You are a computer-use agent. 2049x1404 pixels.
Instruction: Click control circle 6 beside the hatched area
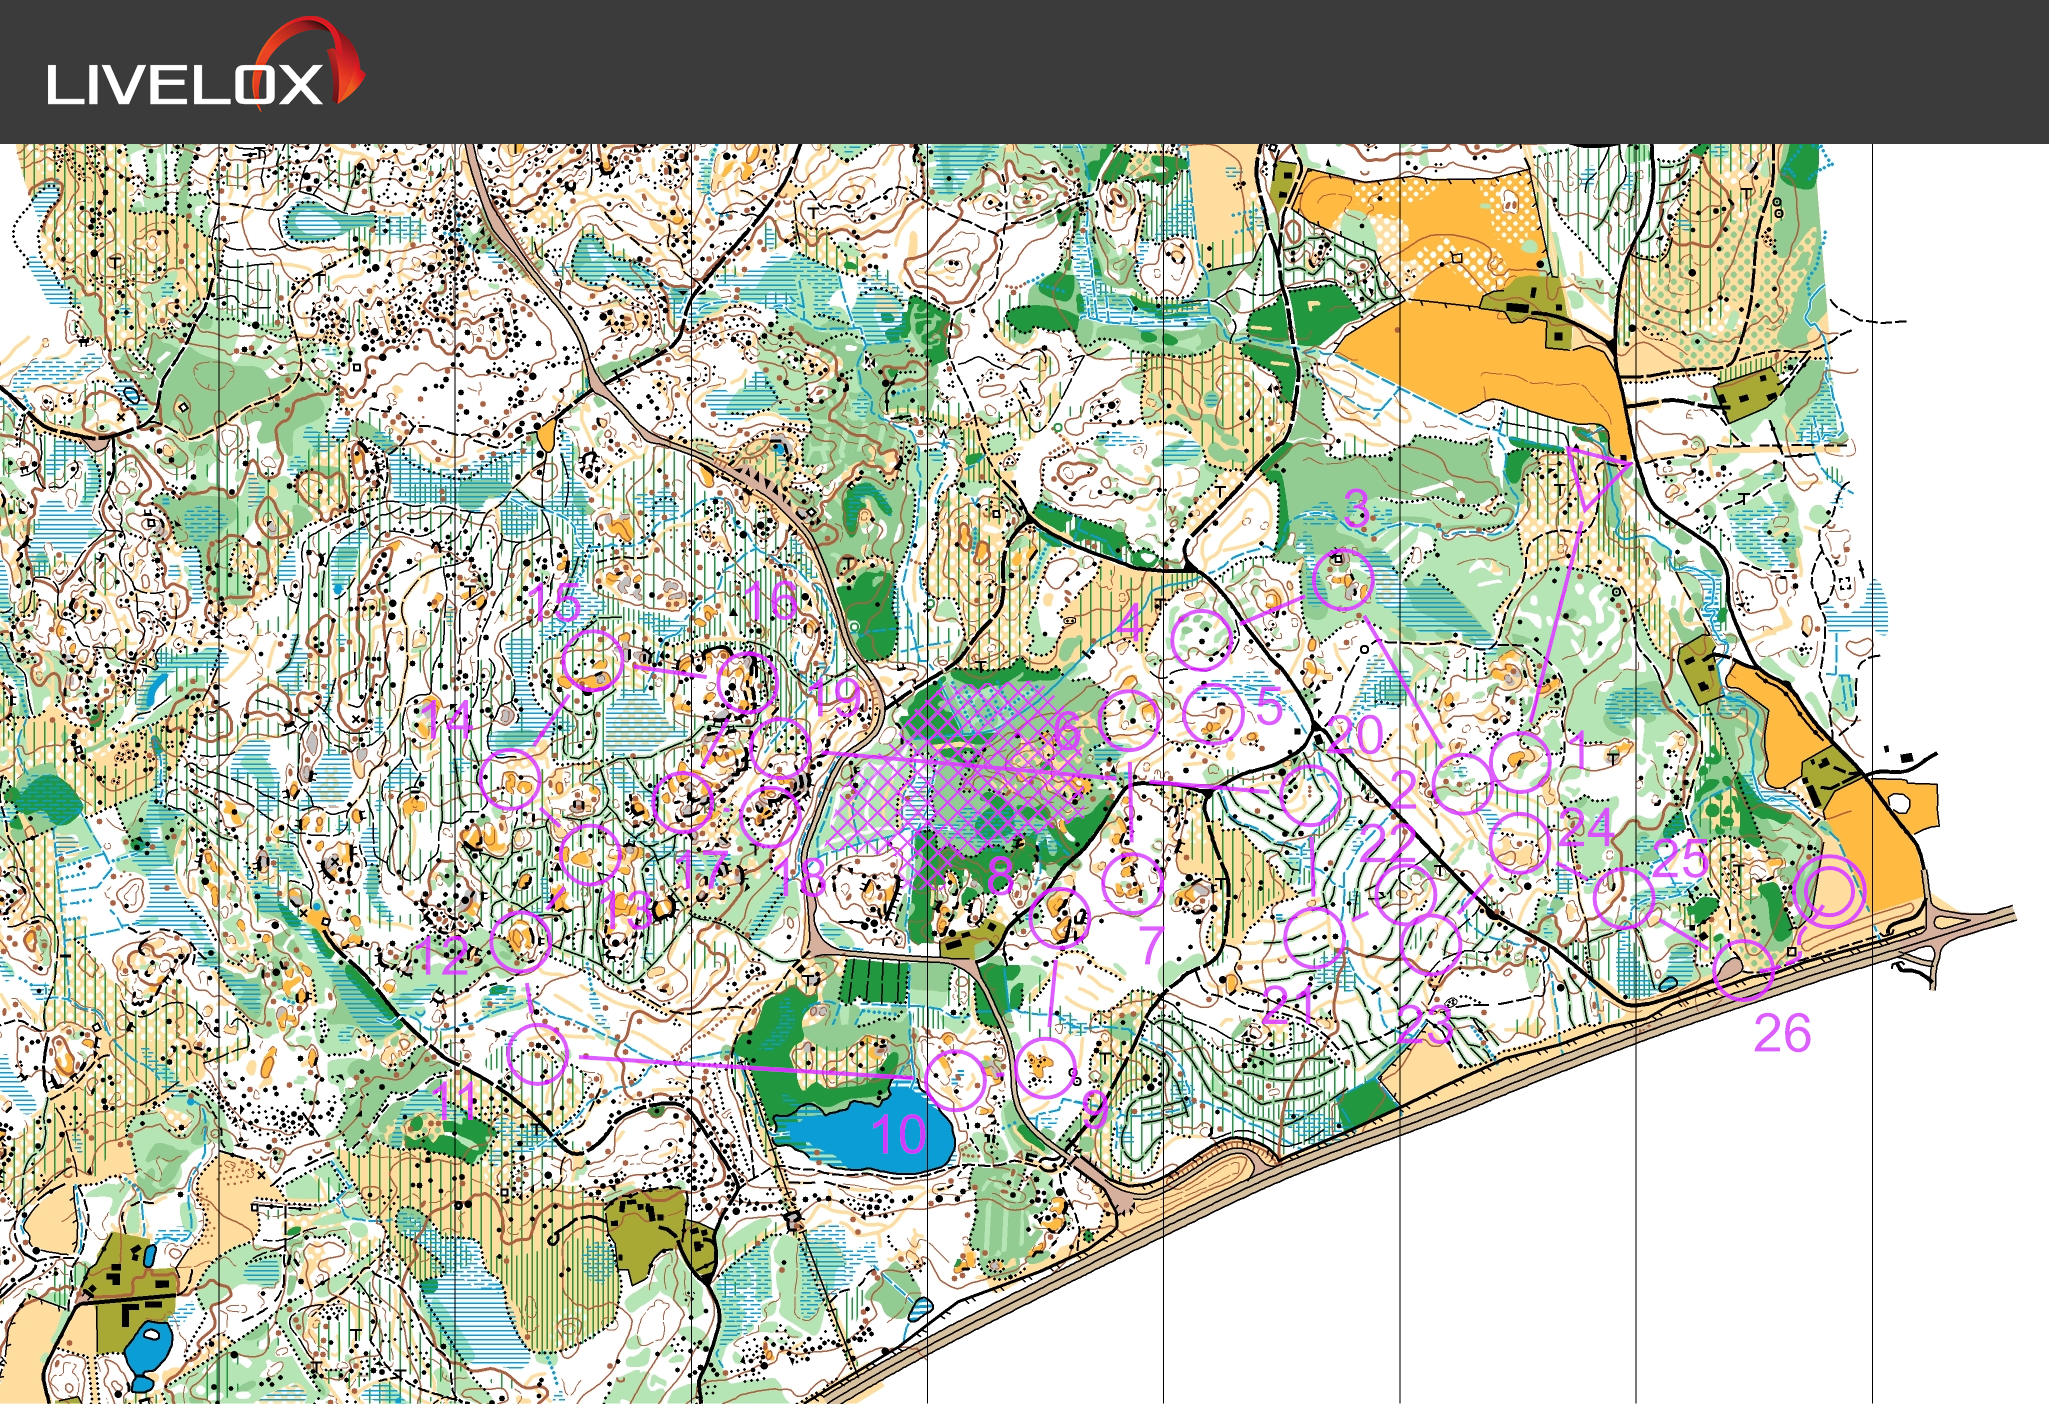1129,720
